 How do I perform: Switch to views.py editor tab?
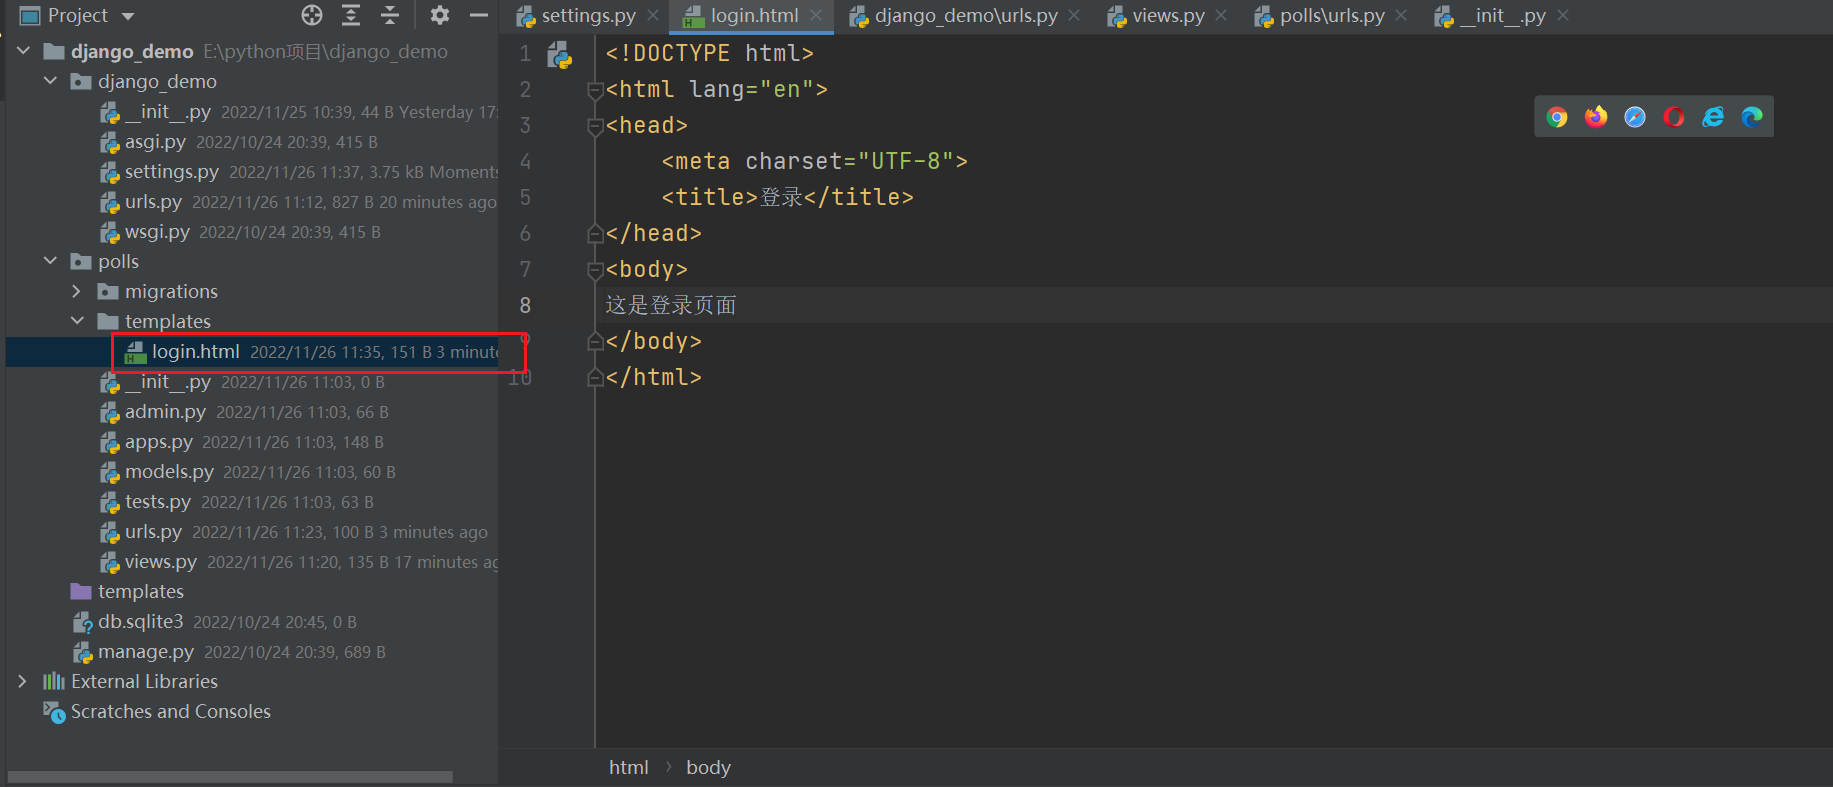(1167, 16)
